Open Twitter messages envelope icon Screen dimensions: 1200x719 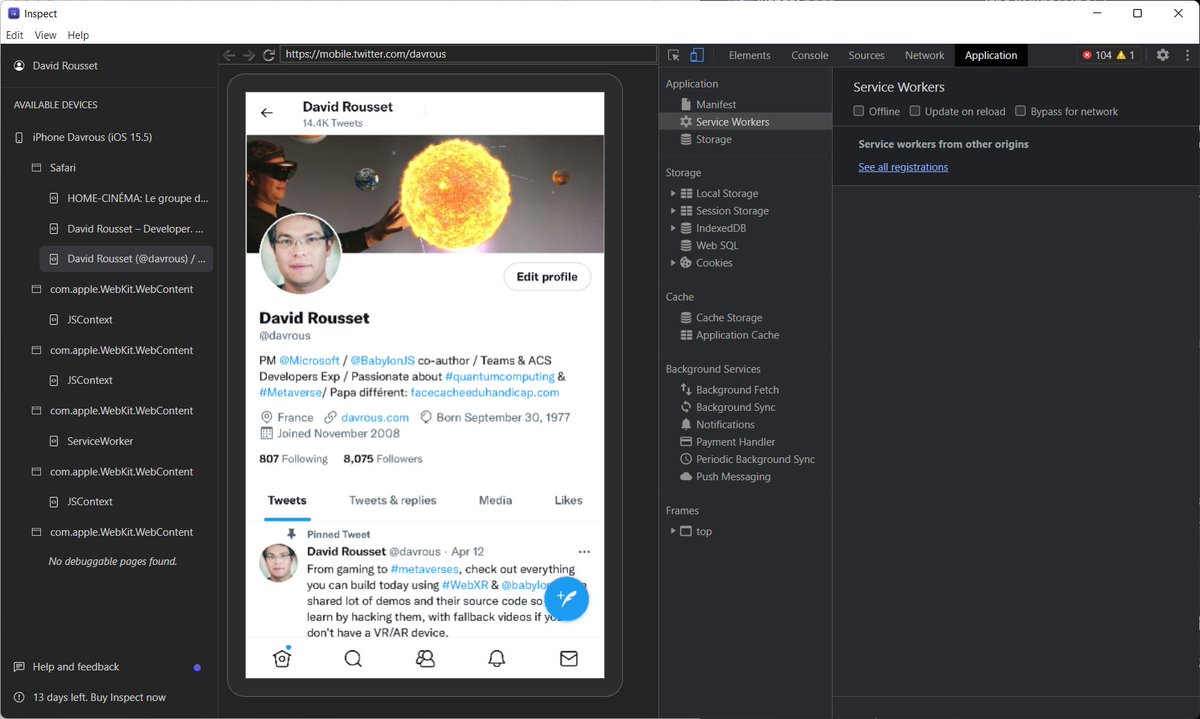click(x=569, y=658)
